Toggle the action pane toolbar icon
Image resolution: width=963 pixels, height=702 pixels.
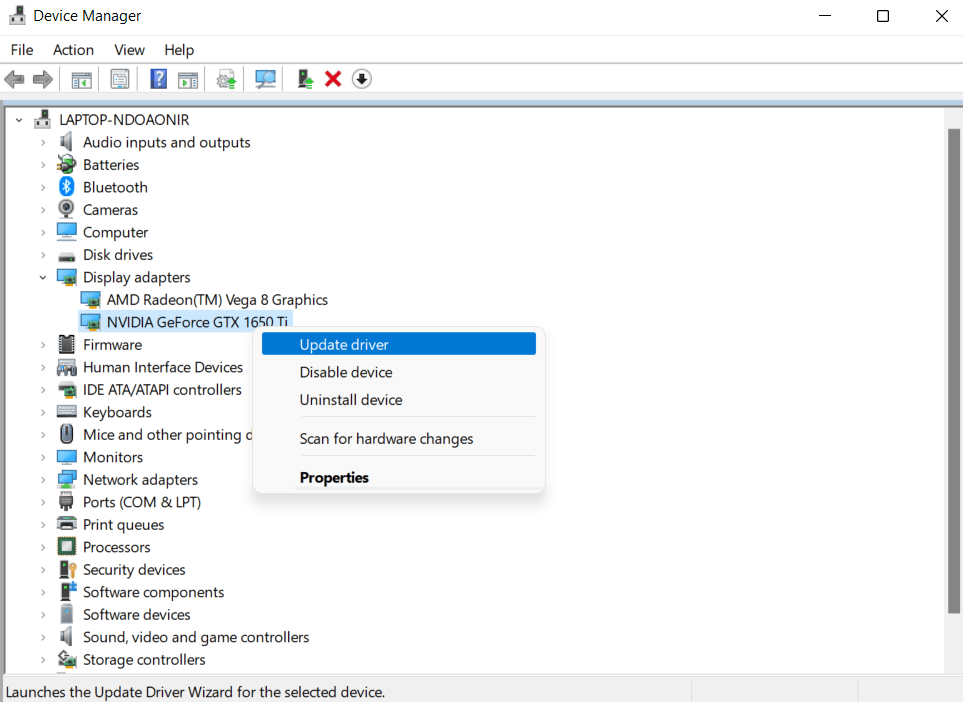[x=188, y=79]
